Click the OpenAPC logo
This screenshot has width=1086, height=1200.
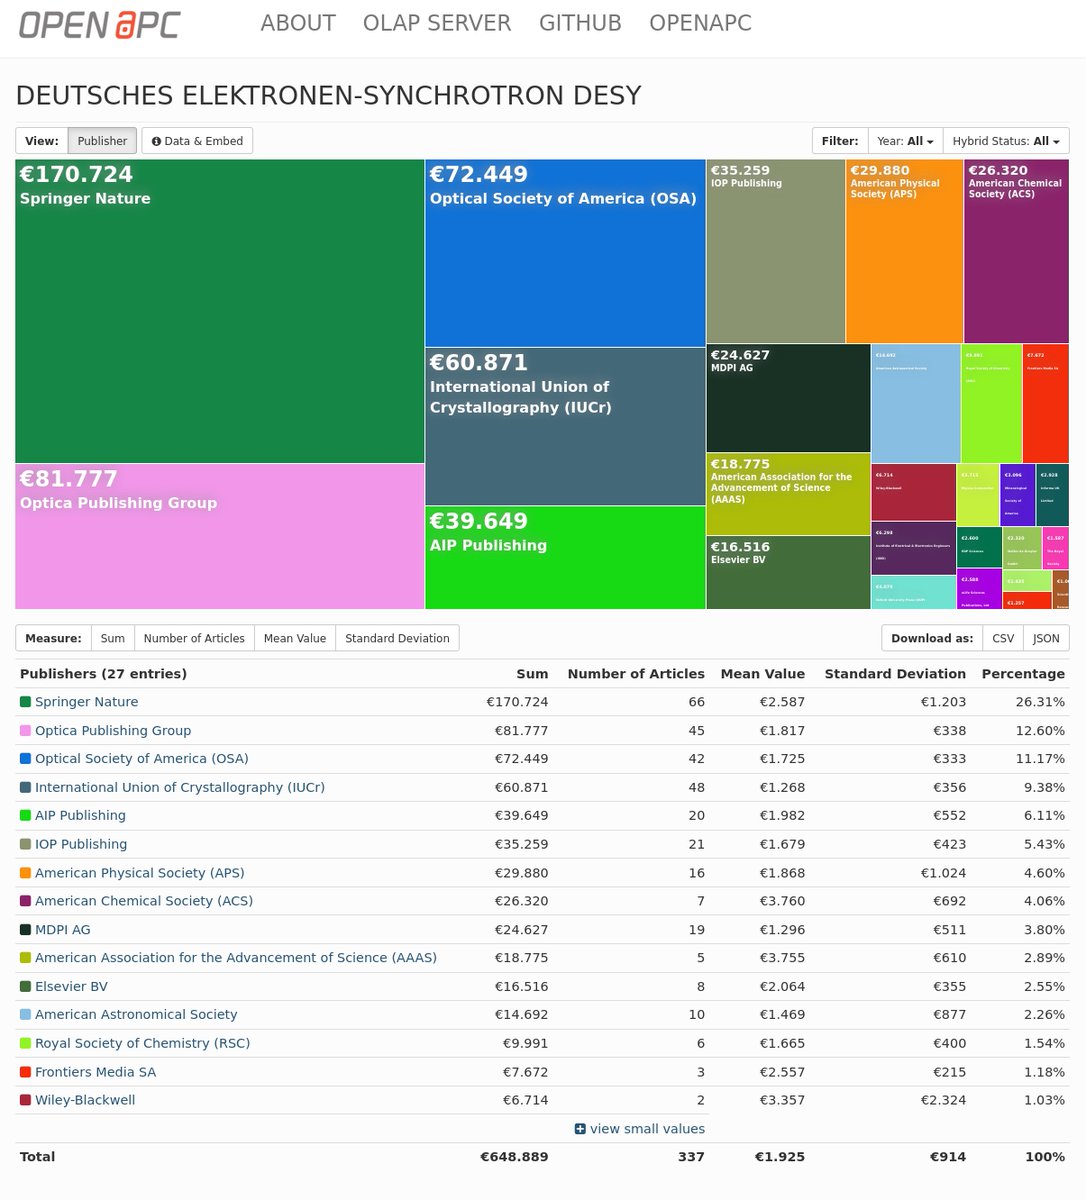pyautogui.click(x=99, y=24)
